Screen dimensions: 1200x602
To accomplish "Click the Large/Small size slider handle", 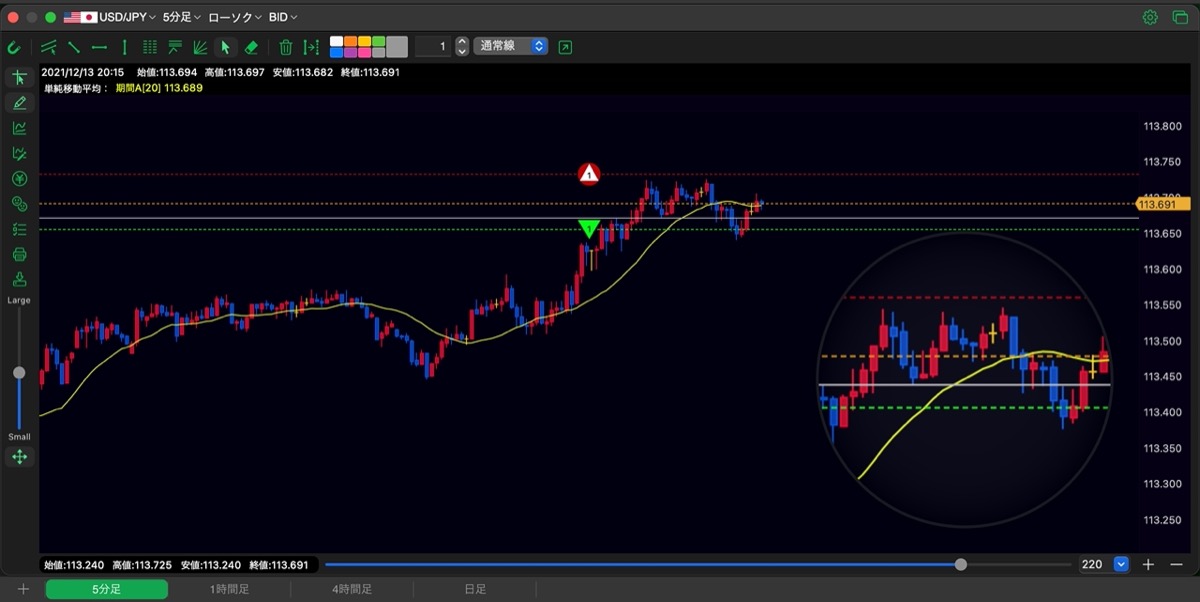I will pos(19,373).
